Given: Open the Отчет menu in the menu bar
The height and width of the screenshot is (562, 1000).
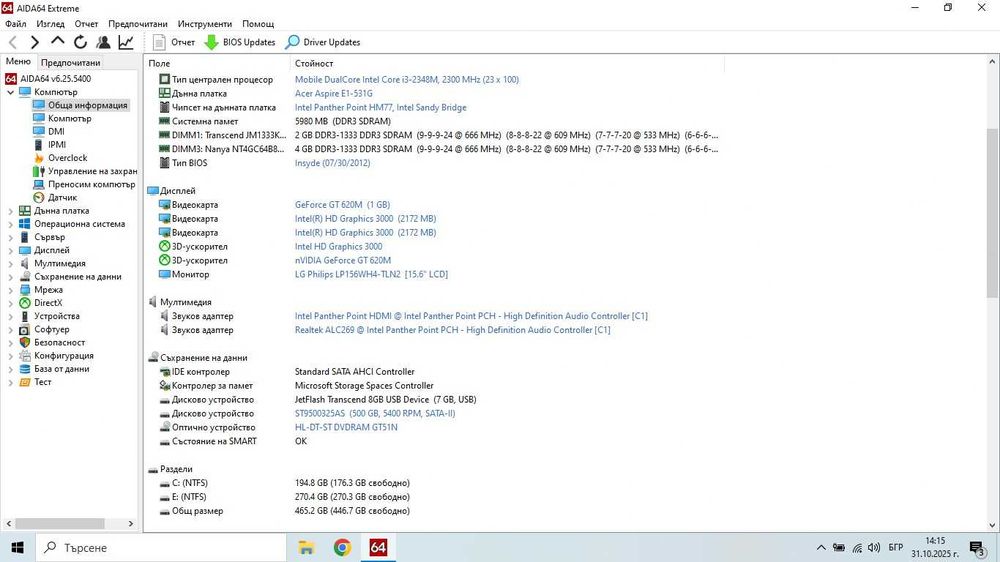Looking at the screenshot, I should coord(86,24).
